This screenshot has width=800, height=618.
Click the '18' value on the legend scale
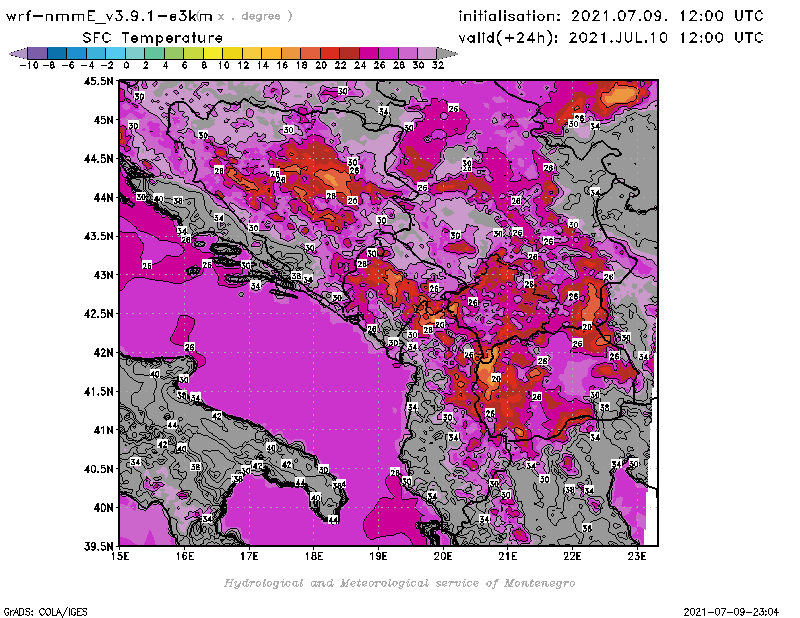pos(302,65)
